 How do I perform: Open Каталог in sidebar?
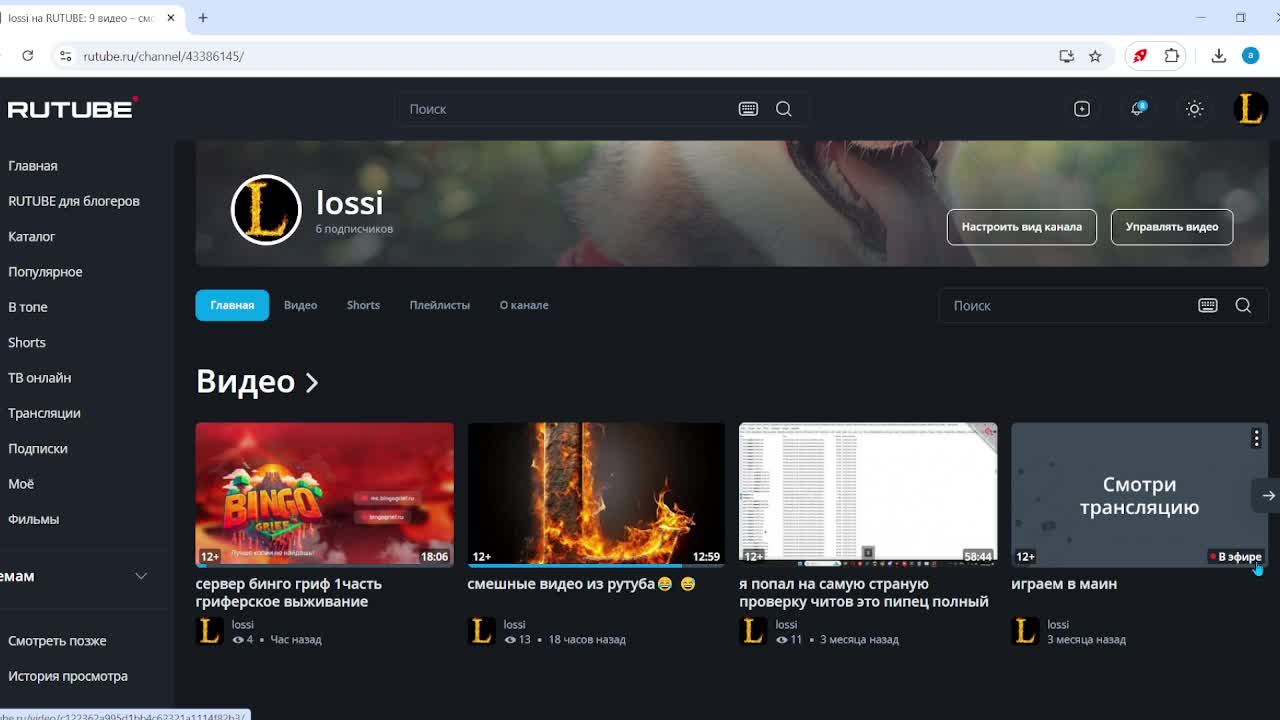32,237
